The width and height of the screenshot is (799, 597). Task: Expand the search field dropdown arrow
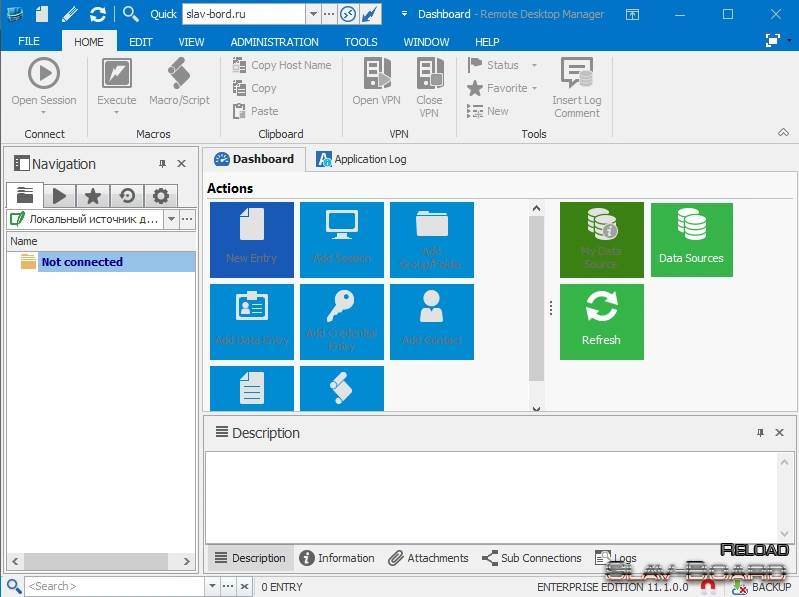click(x=212, y=586)
